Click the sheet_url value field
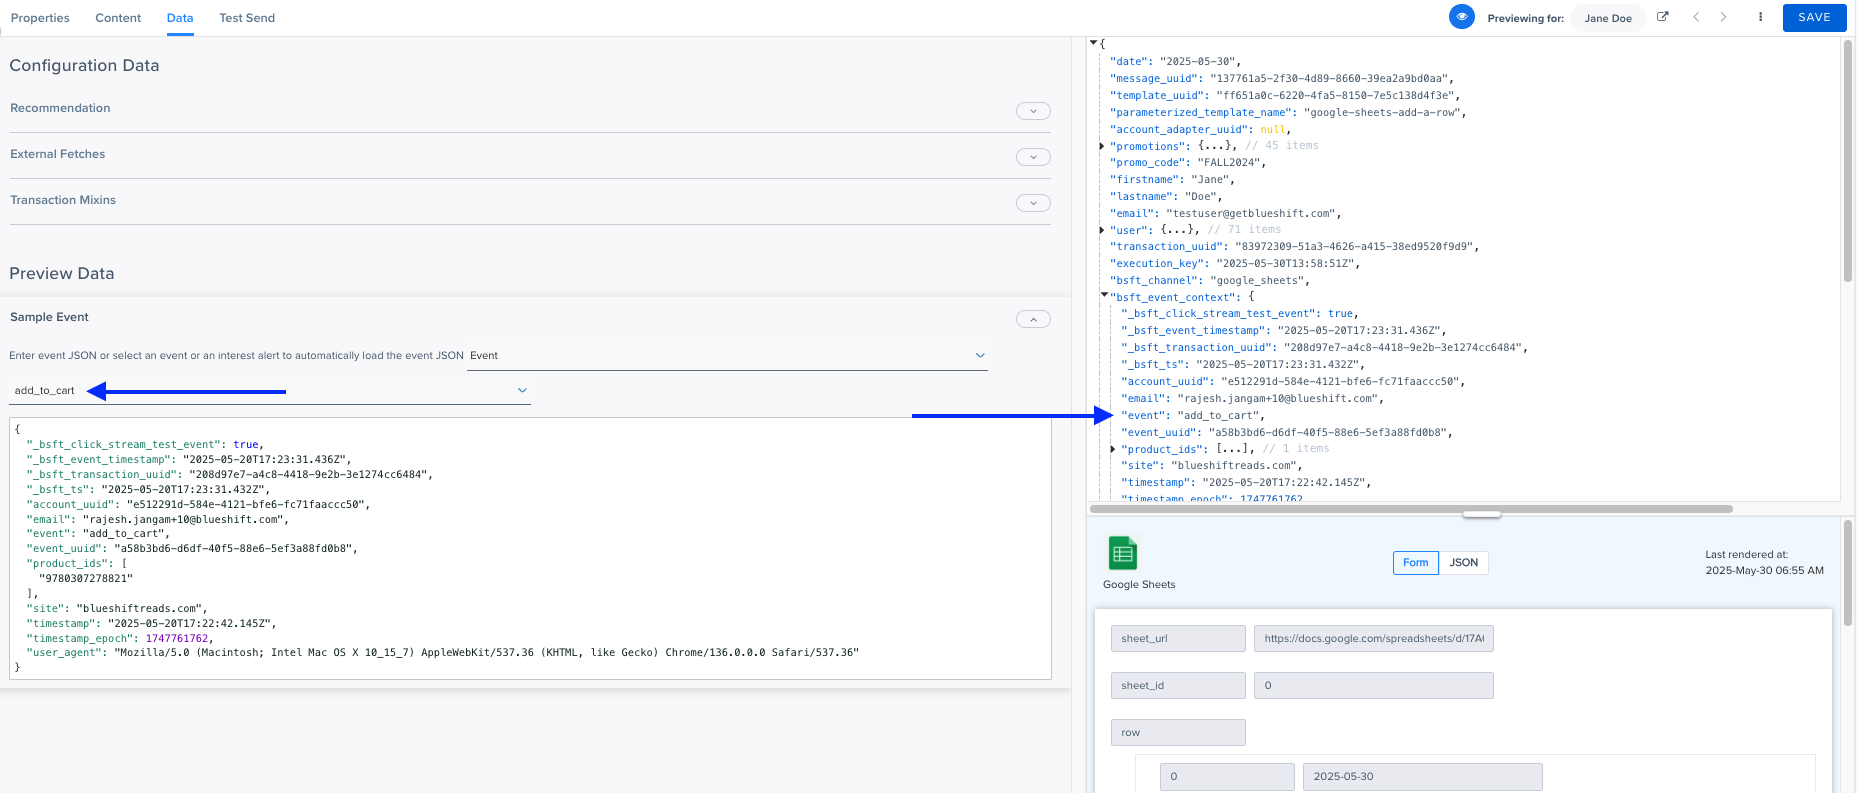 (x=1373, y=638)
